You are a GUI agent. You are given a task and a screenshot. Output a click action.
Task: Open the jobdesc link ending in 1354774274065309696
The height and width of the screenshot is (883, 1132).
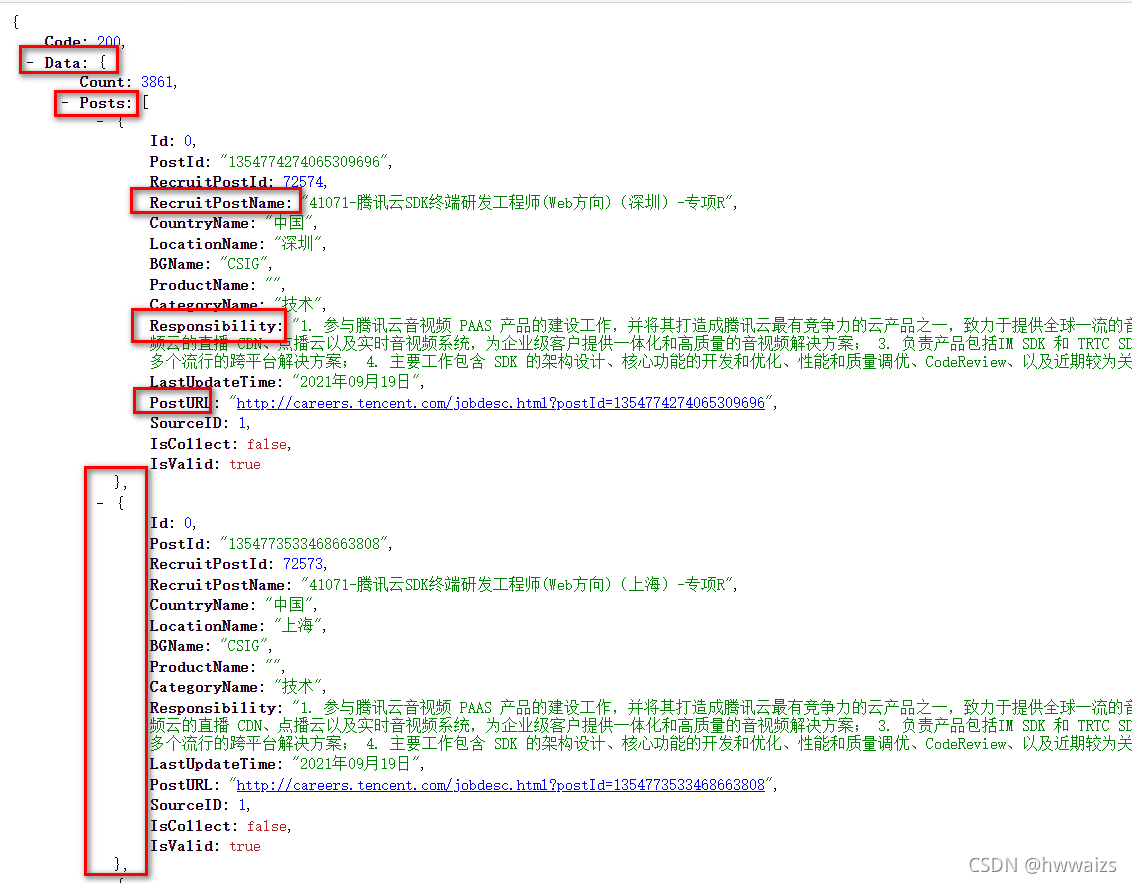(x=500, y=403)
